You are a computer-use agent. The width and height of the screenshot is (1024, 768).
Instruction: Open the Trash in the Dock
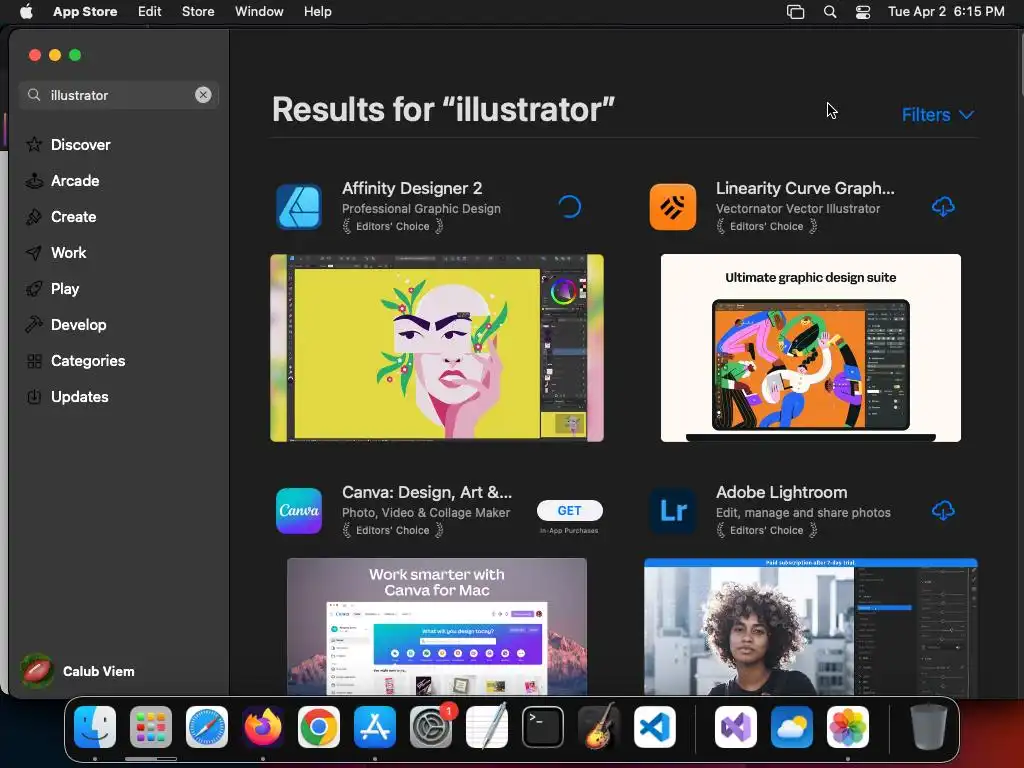929,727
